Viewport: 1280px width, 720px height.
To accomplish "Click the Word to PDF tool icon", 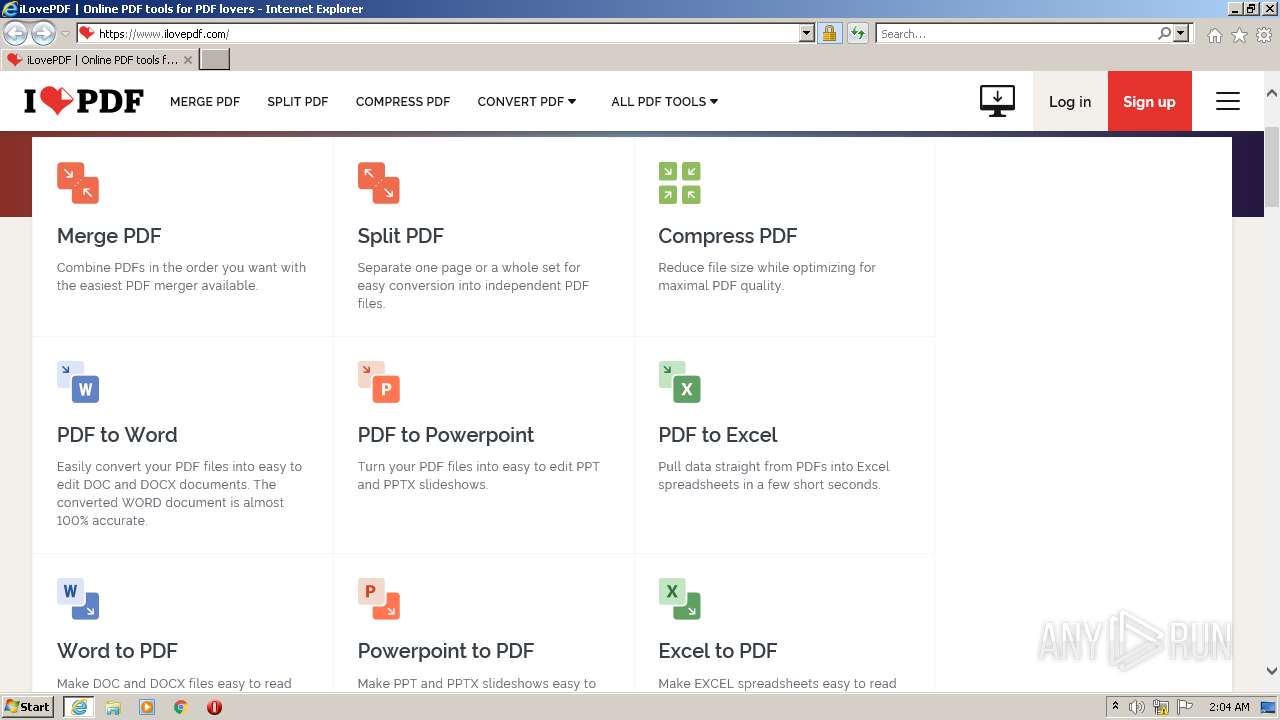I will pos(78,598).
